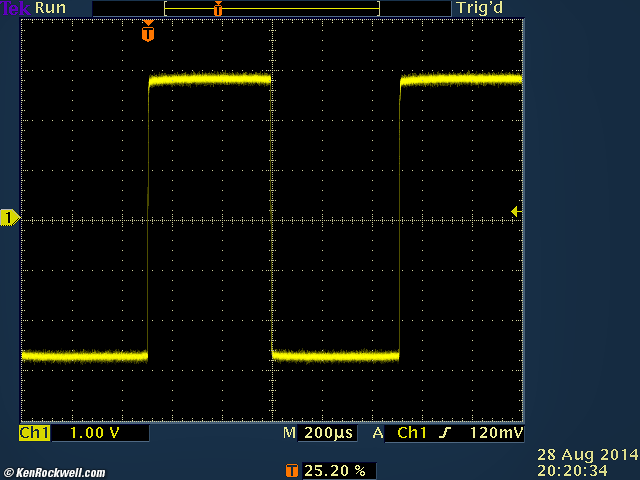Toggle the highlighted Ch1 channel label
This screenshot has height=480, width=640.
click(x=34, y=433)
